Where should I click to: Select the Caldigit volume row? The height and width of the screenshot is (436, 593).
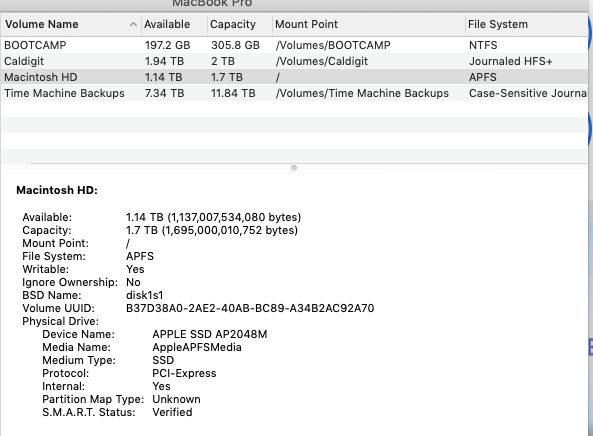pyautogui.click(x=294, y=61)
